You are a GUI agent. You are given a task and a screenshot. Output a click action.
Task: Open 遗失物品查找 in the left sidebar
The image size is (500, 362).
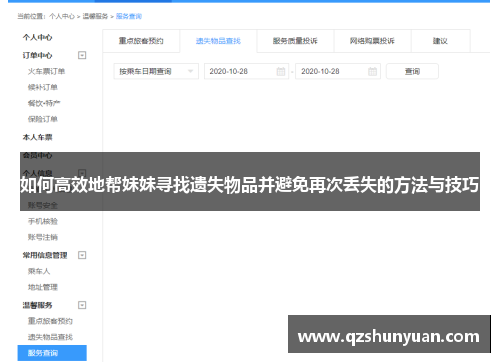pos(50,337)
